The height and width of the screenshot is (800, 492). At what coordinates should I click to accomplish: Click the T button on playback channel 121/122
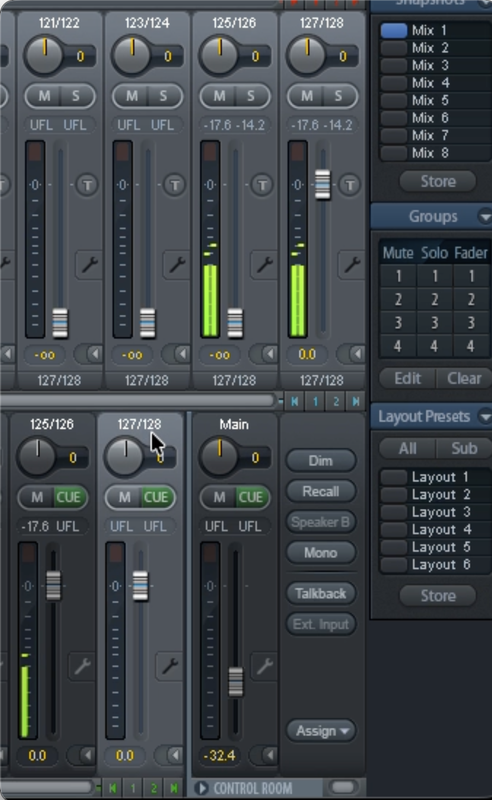coord(88,185)
